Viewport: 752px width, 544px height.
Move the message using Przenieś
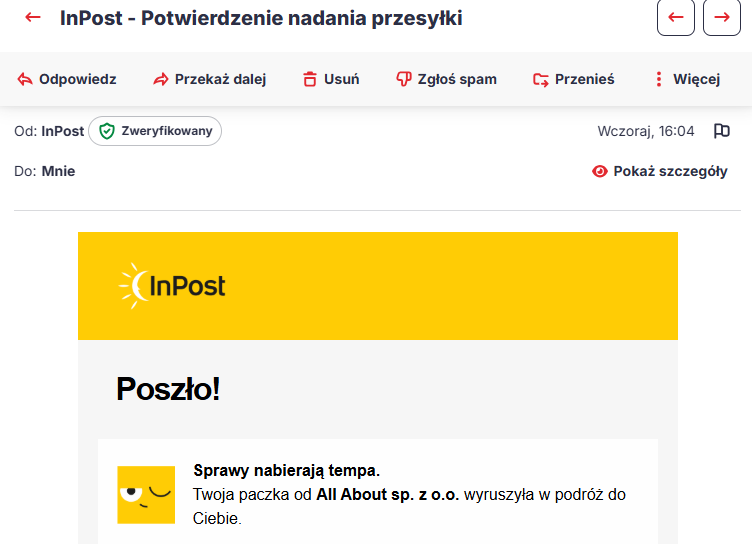(x=573, y=79)
